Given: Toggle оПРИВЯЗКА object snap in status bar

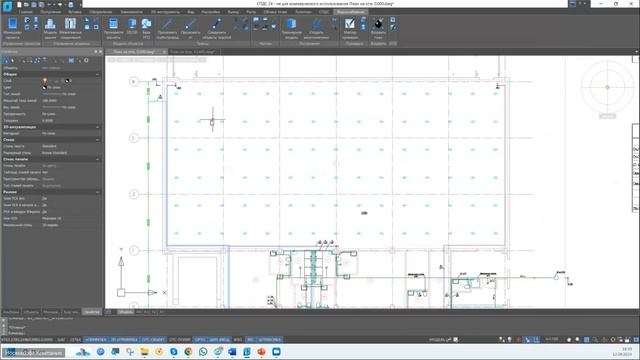Looking at the screenshot, I should click(x=96, y=340).
